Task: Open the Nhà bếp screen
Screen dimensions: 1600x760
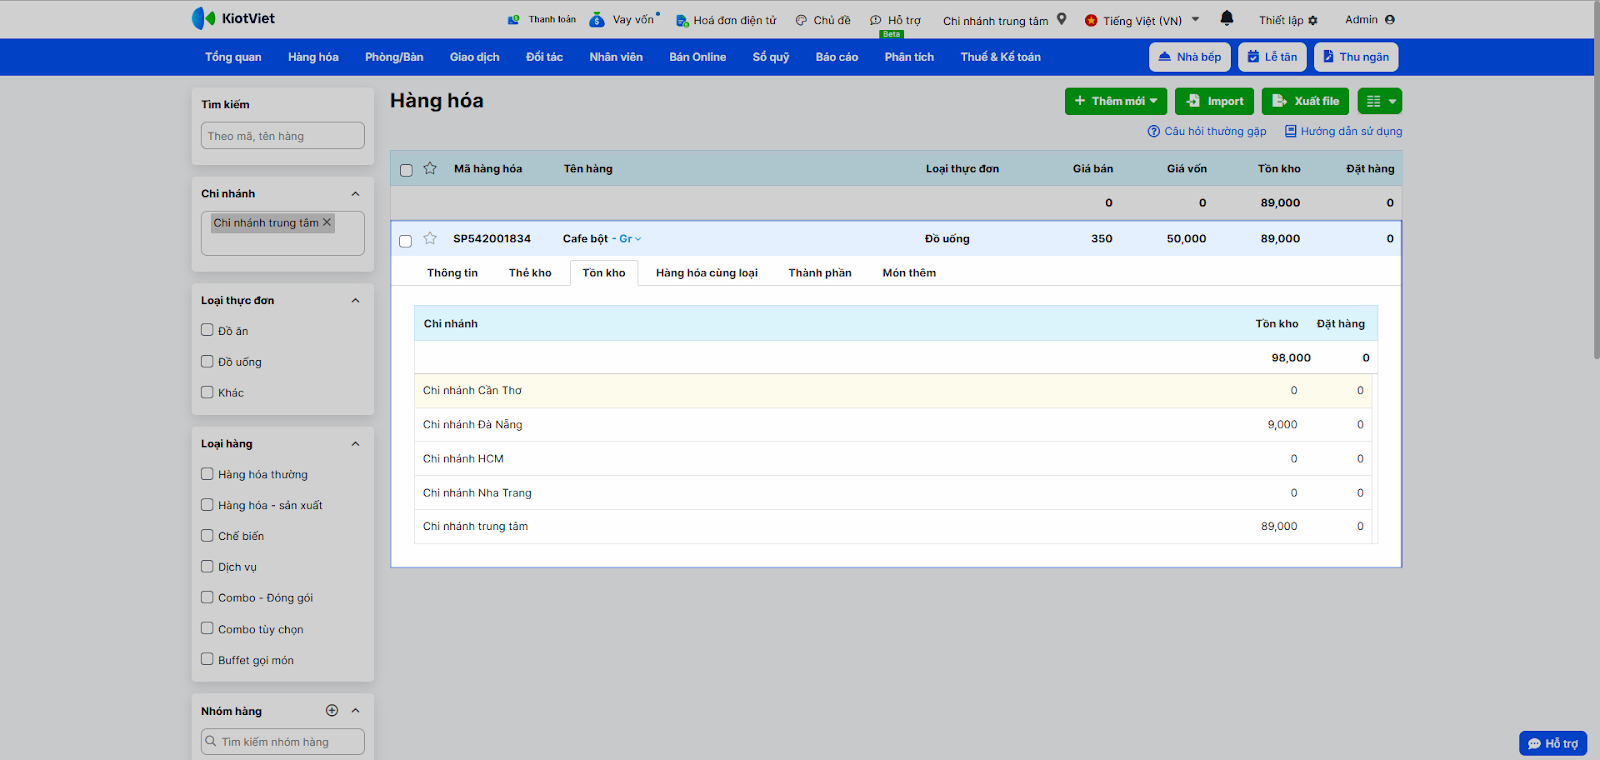Action: click(x=1190, y=57)
